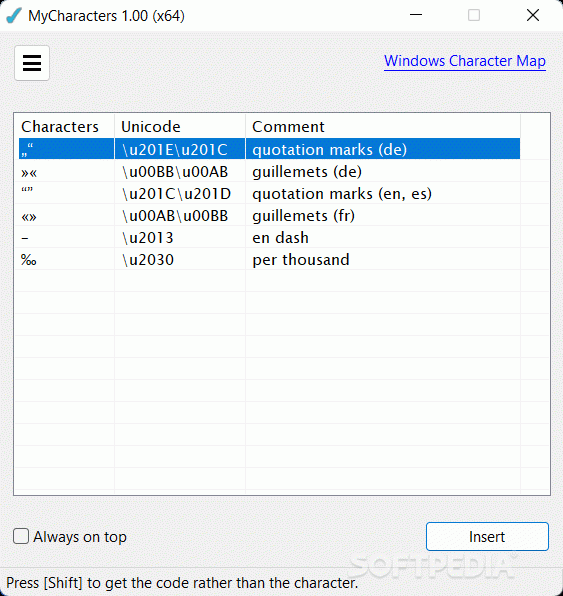The image size is (563, 596).
Task: Click the MyCharacters app icon in title bar
Action: pyautogui.click(x=14, y=16)
